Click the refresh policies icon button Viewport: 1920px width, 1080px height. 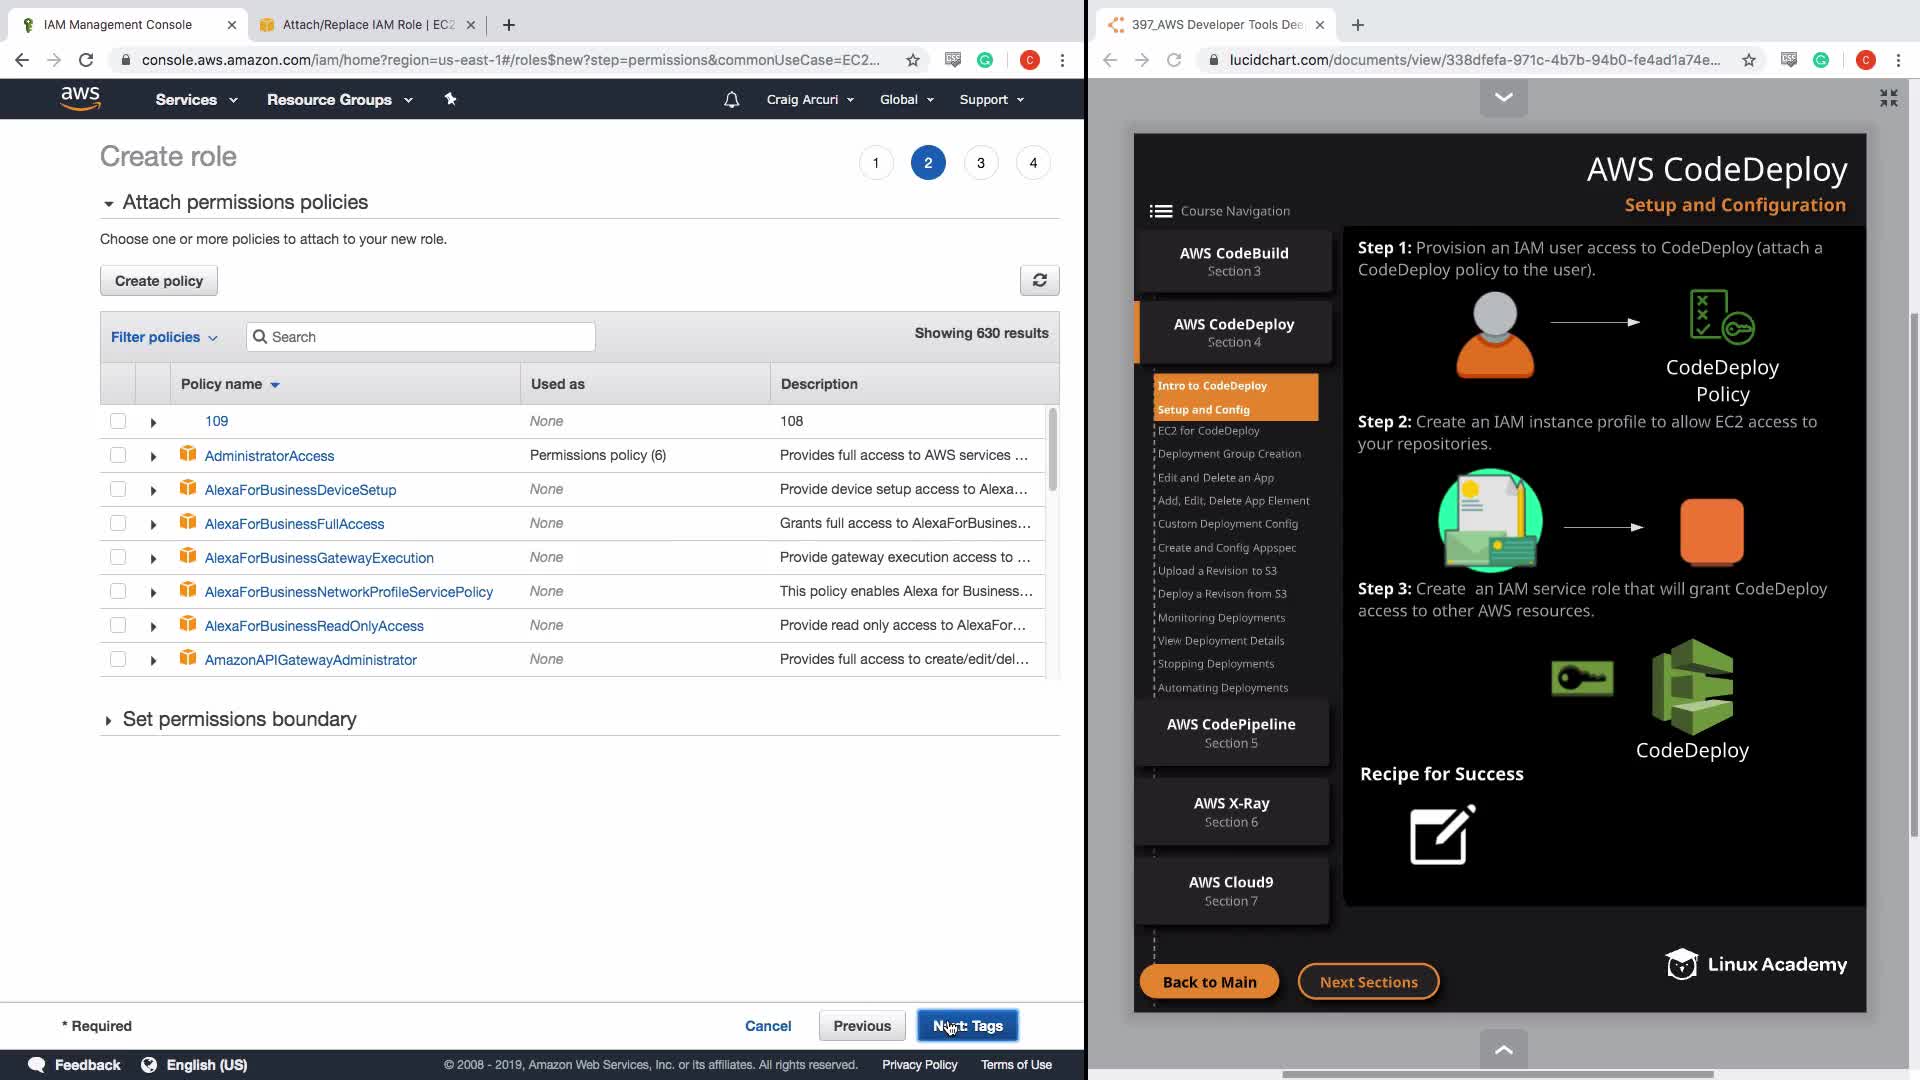tap(1039, 281)
